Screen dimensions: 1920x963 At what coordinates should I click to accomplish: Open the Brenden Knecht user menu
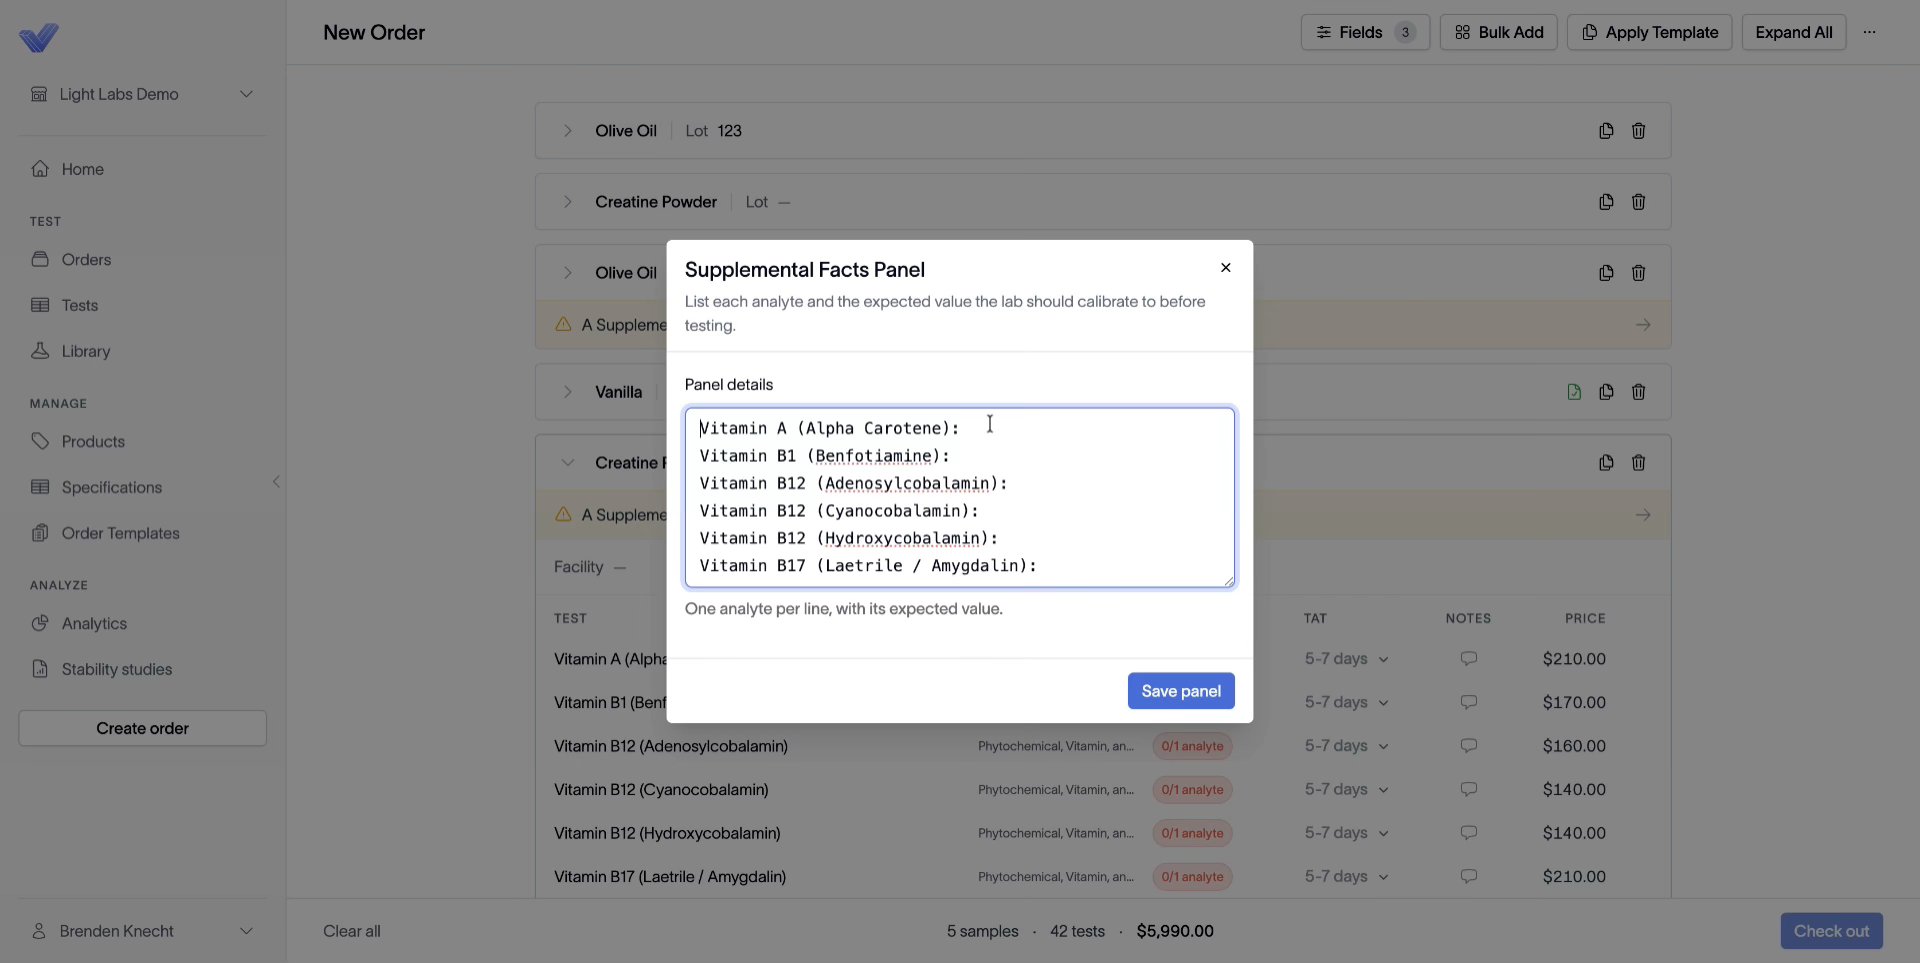[142, 931]
